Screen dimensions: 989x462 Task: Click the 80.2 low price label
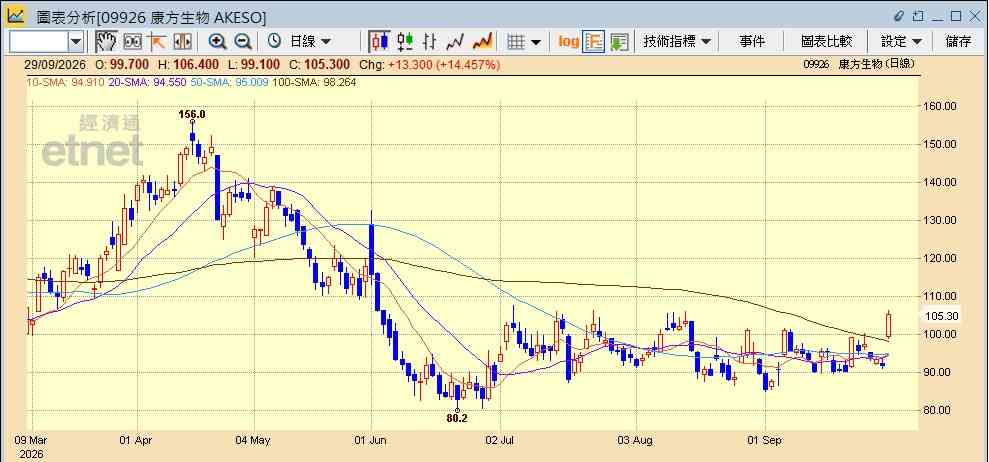tap(457, 418)
